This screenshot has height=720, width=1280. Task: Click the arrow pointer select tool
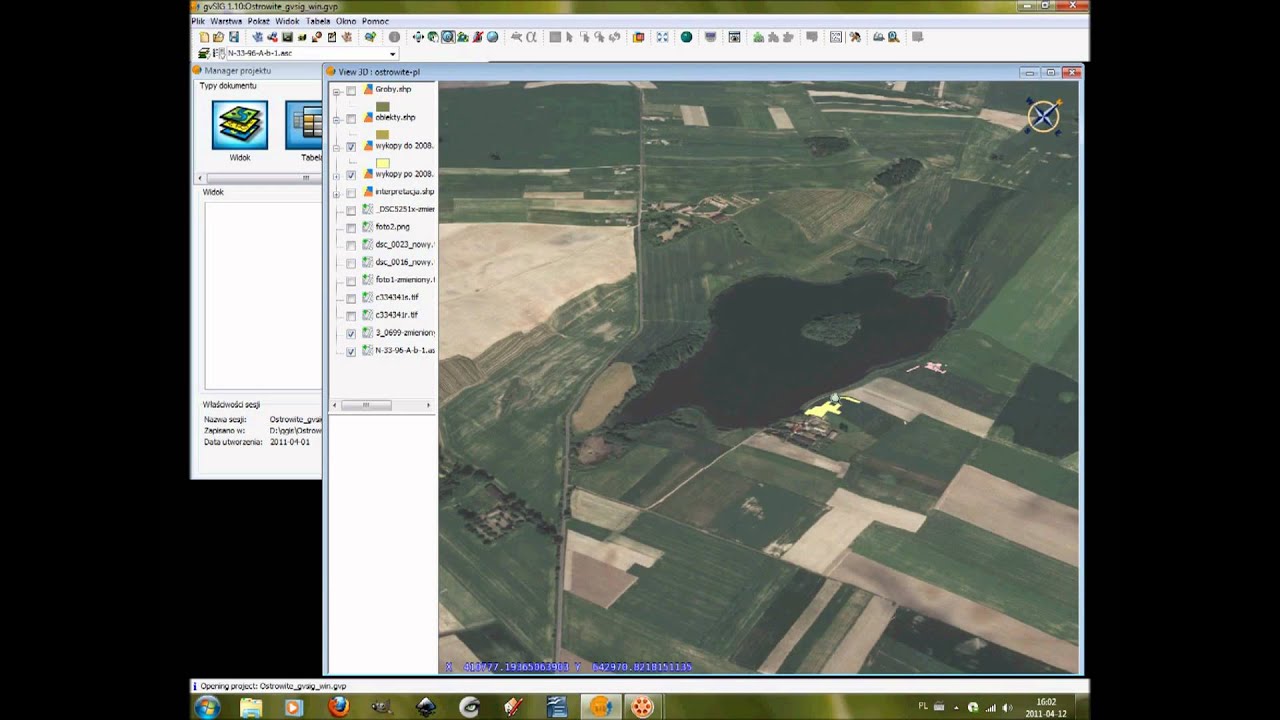click(x=569, y=37)
